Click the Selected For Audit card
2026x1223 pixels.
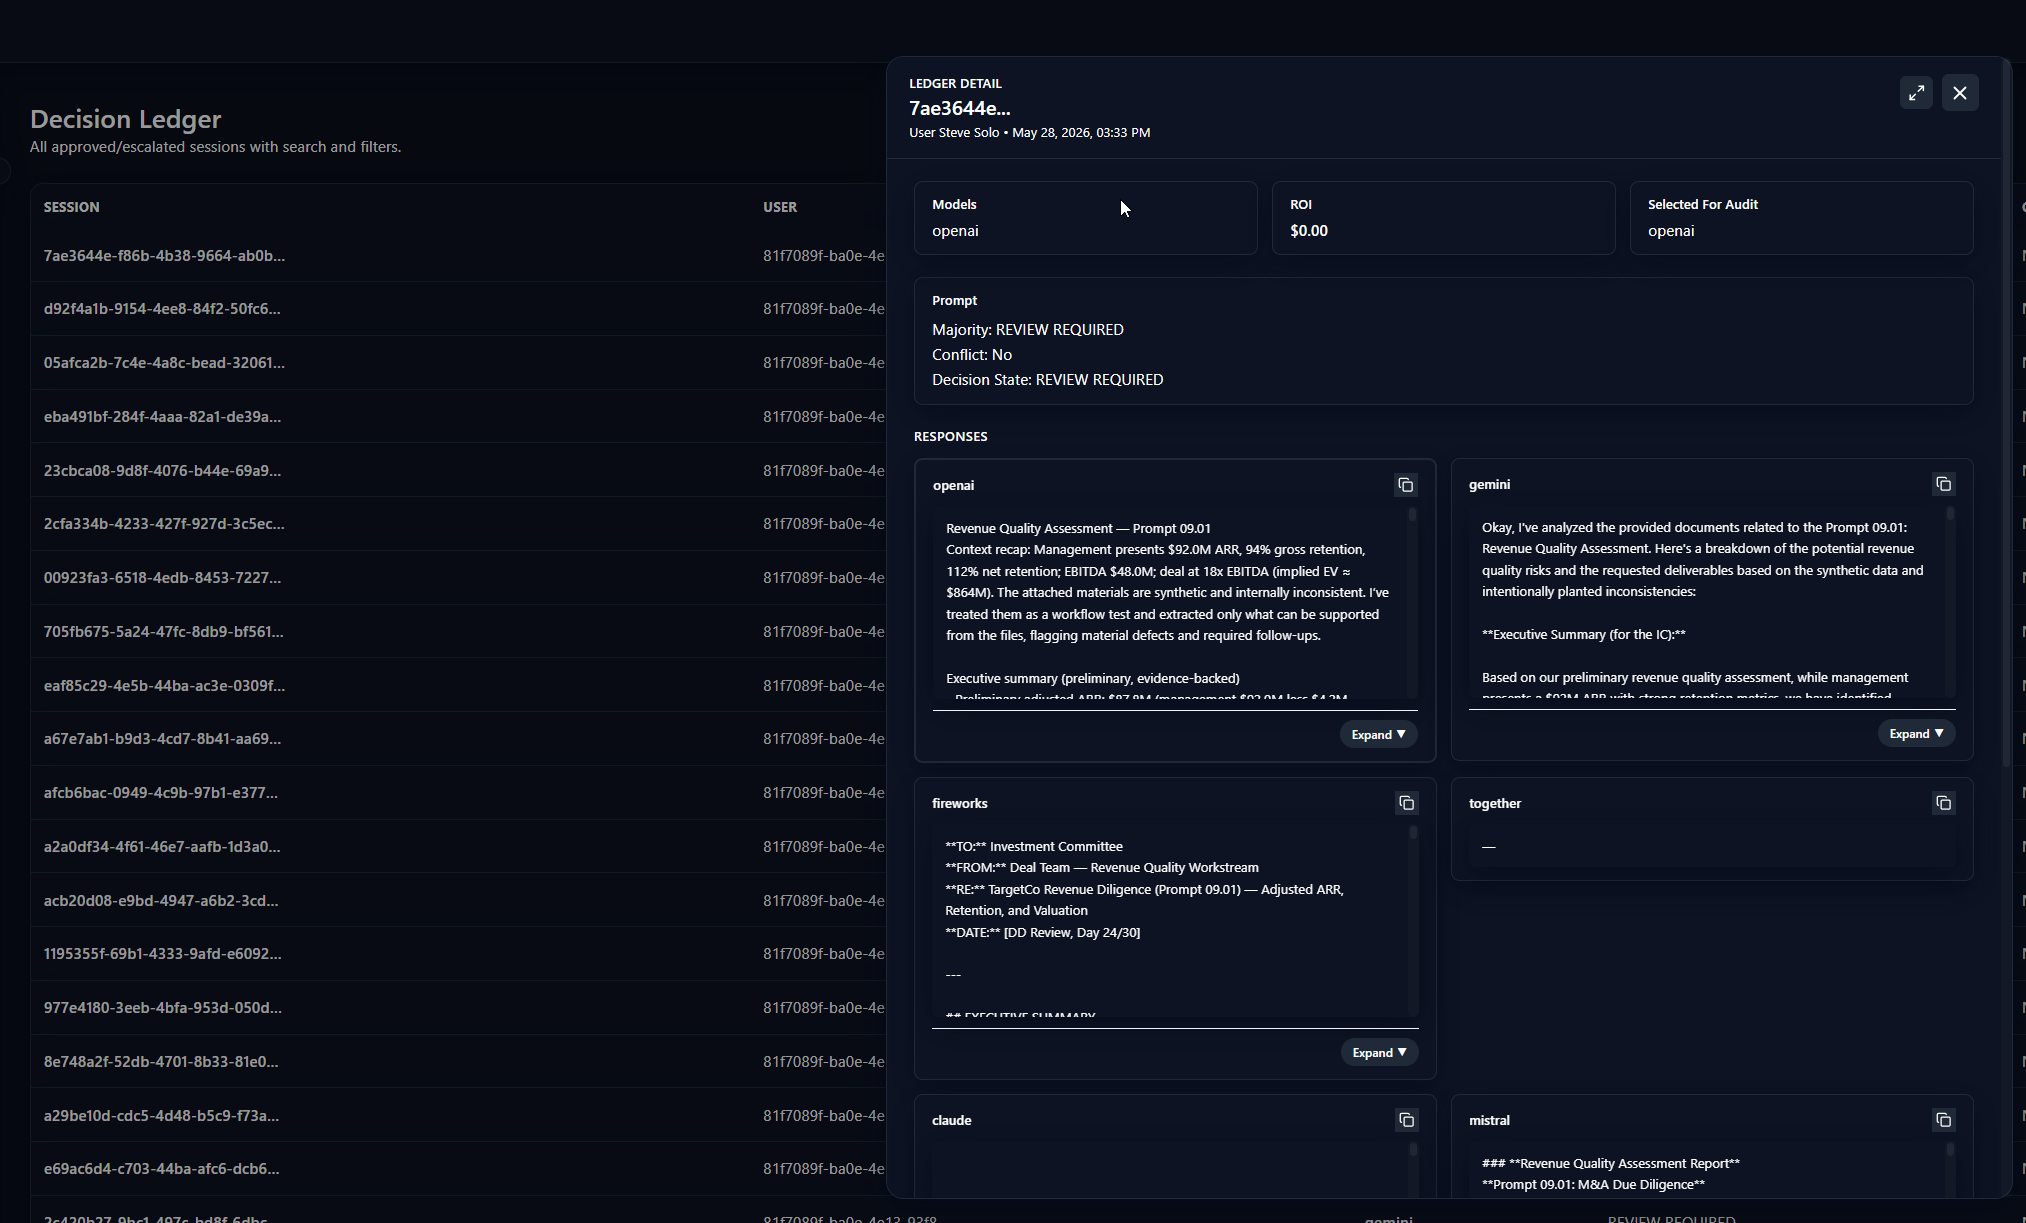pyautogui.click(x=1801, y=218)
